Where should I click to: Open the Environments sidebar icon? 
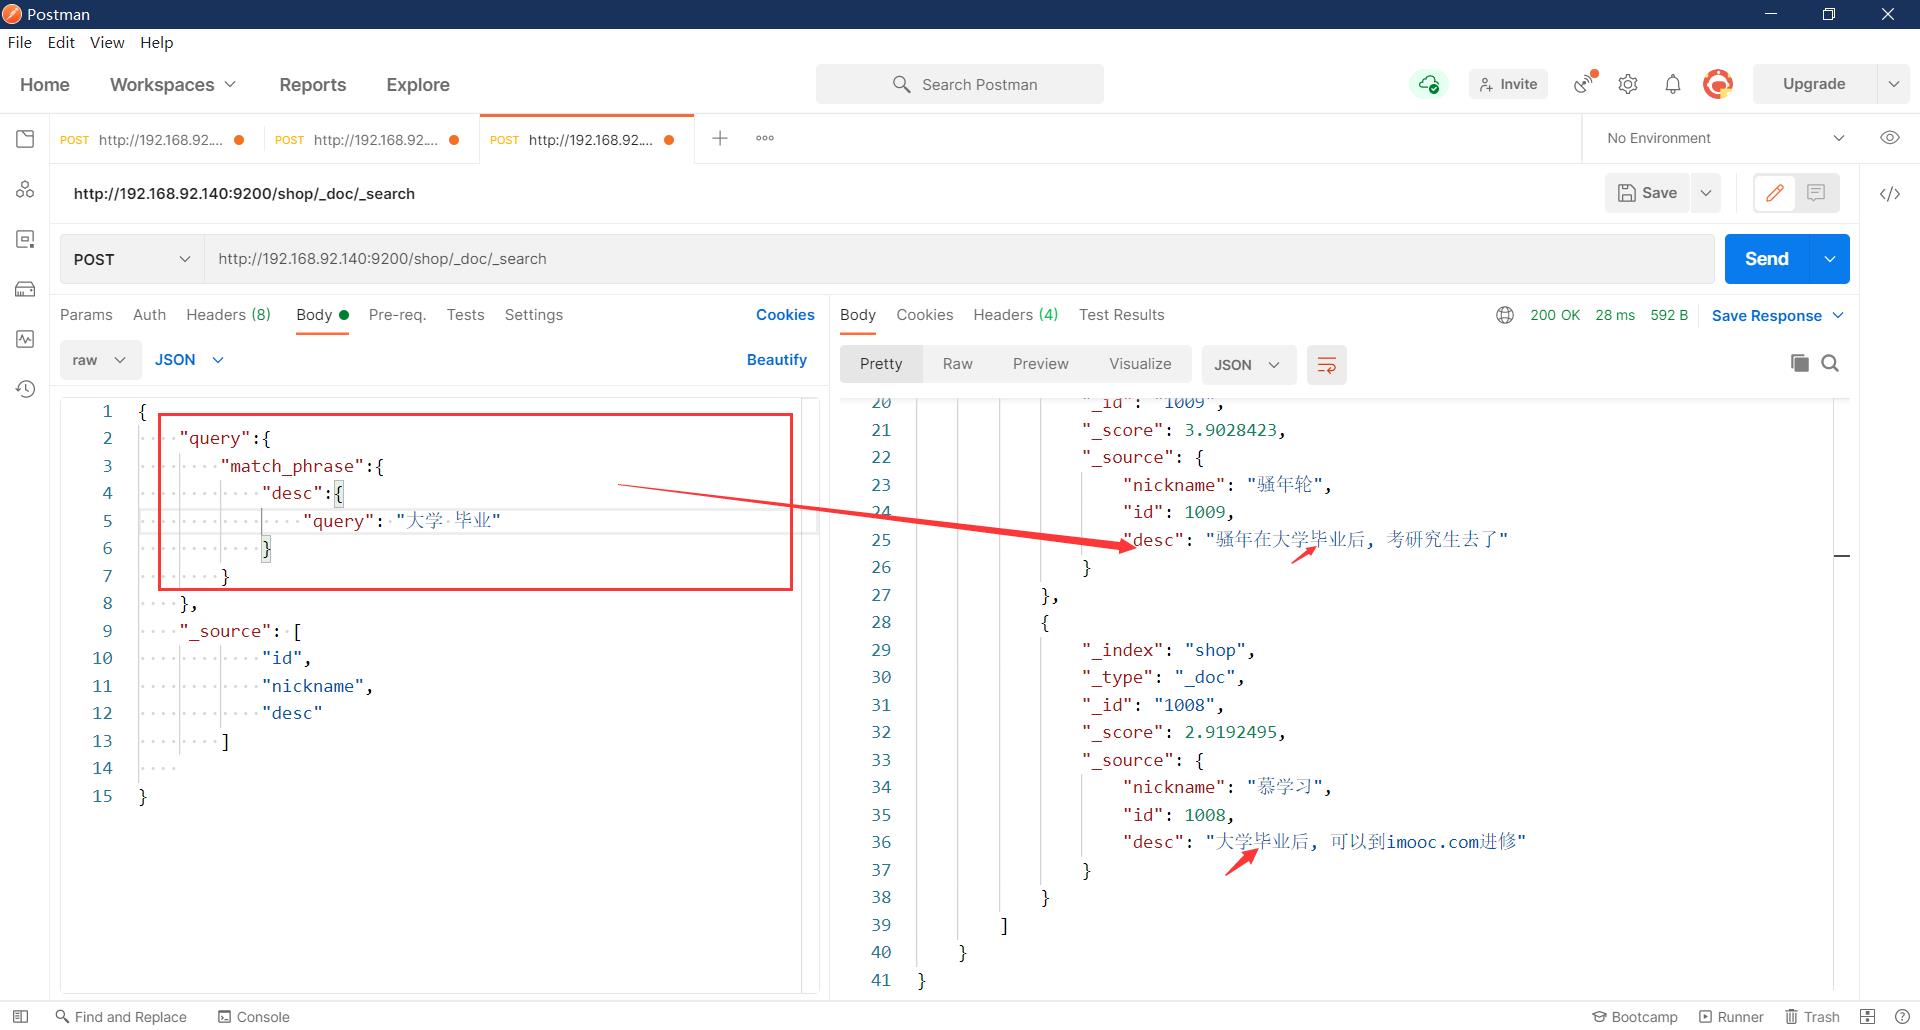point(25,239)
